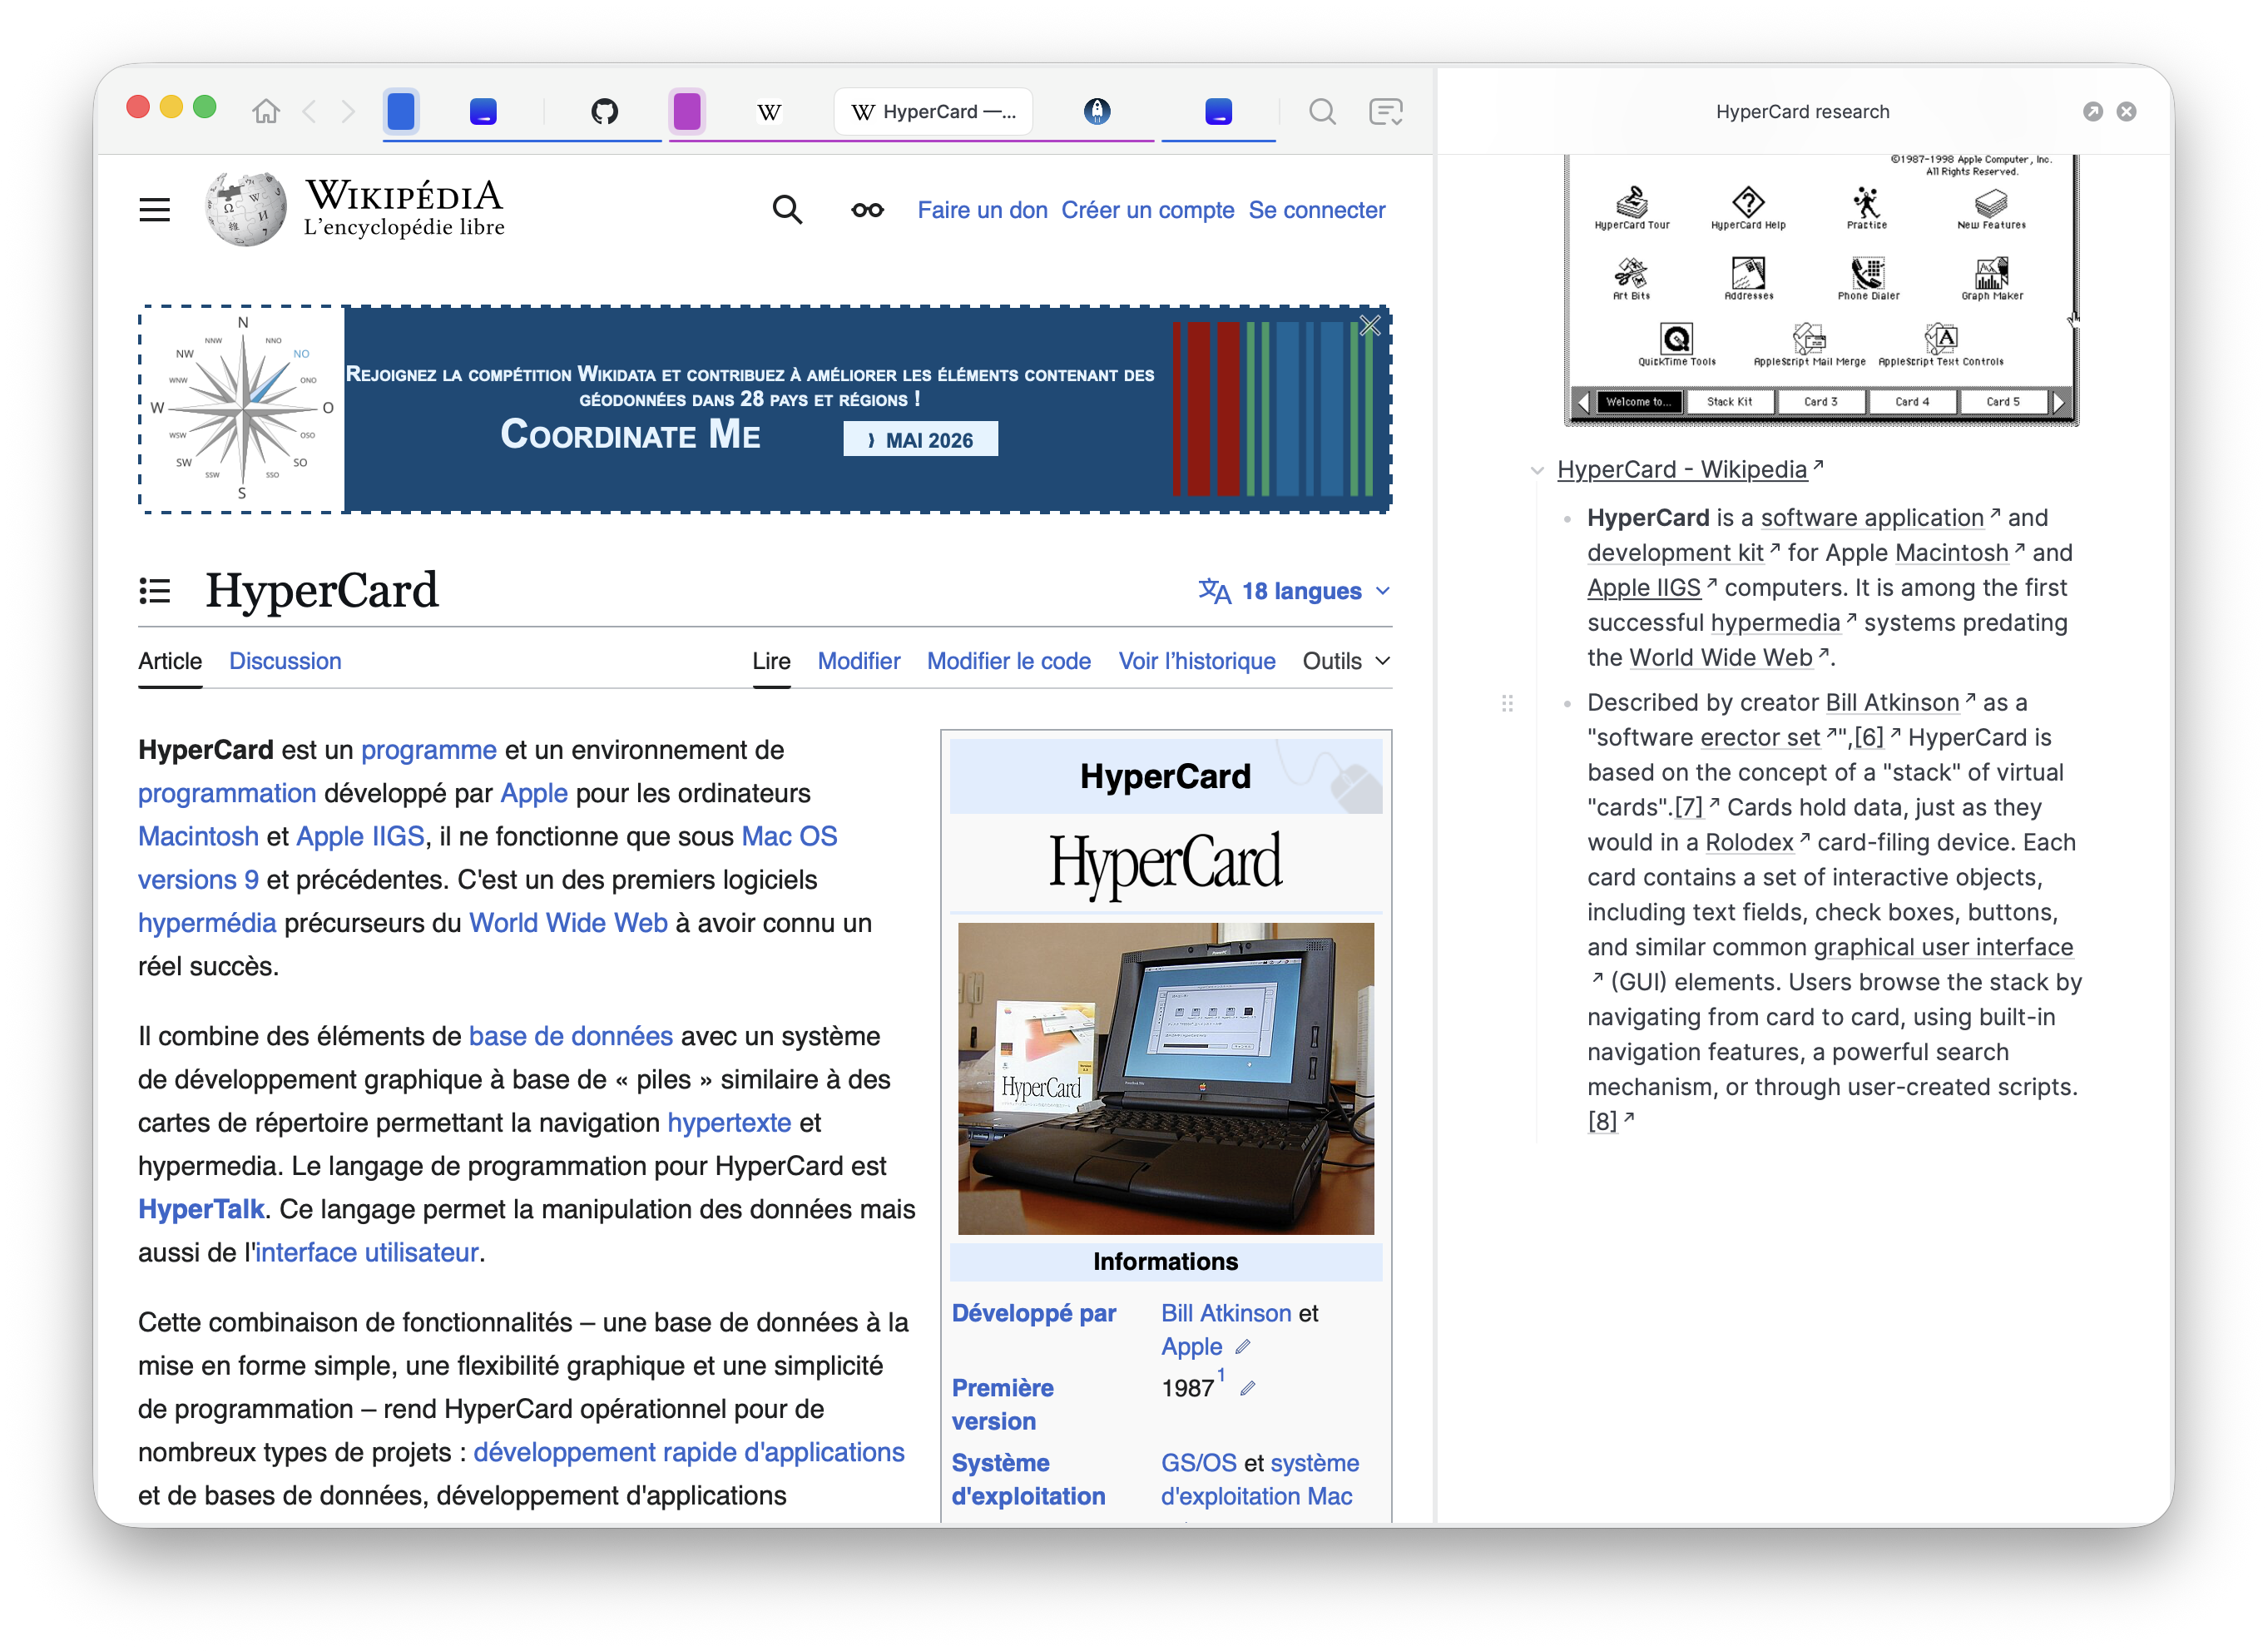Screen dimensions: 2268x1651
Task: Expand the Outils dropdown menu
Action: (1346, 661)
